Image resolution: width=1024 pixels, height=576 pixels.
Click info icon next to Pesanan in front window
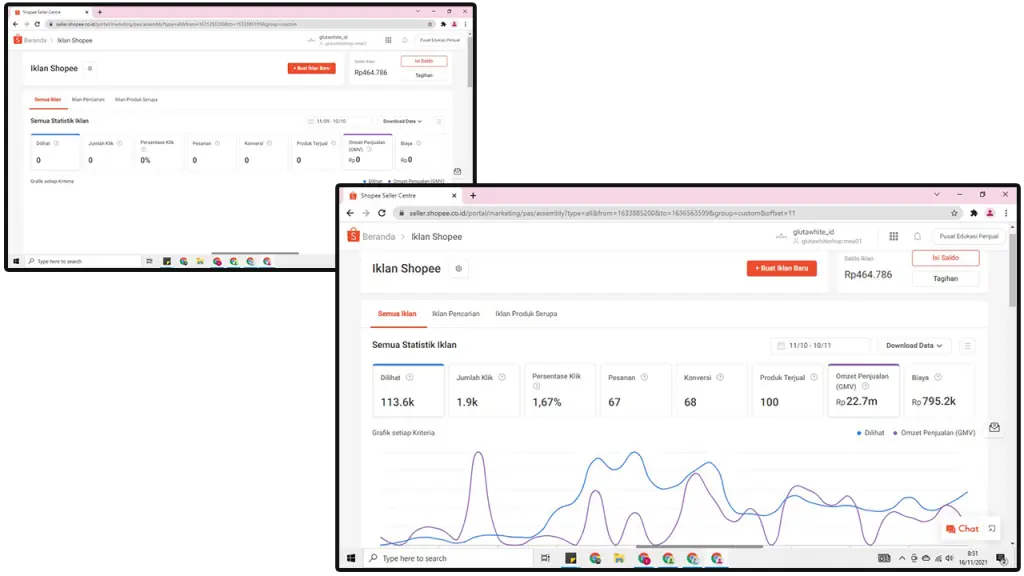coord(644,377)
